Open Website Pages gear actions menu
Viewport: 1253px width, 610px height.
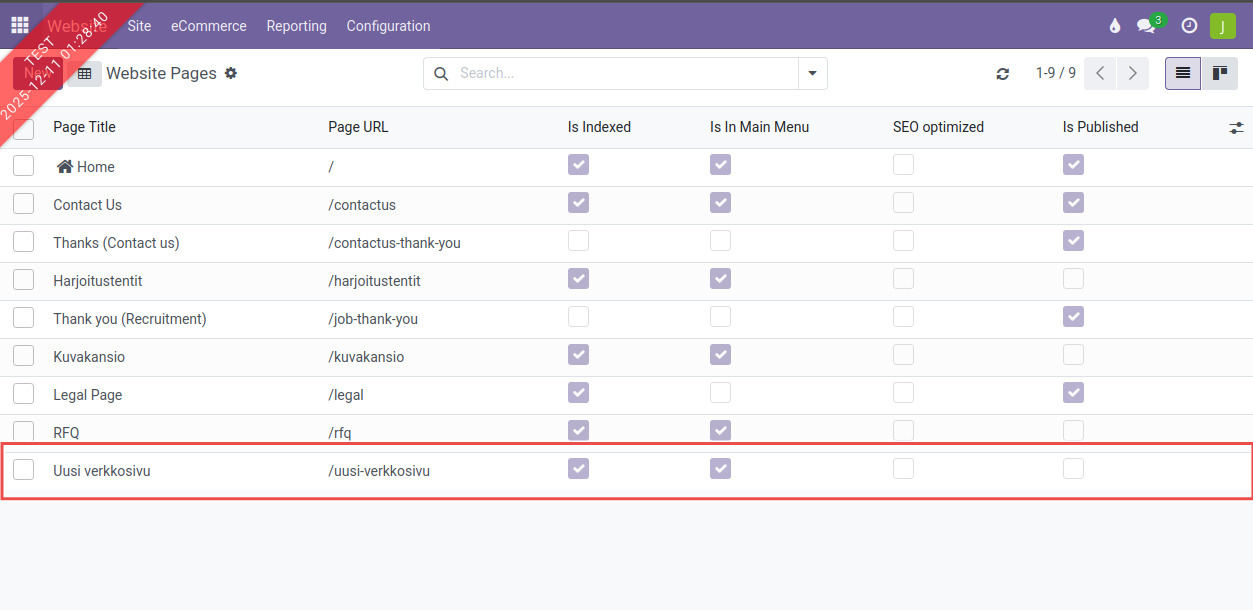coord(231,73)
